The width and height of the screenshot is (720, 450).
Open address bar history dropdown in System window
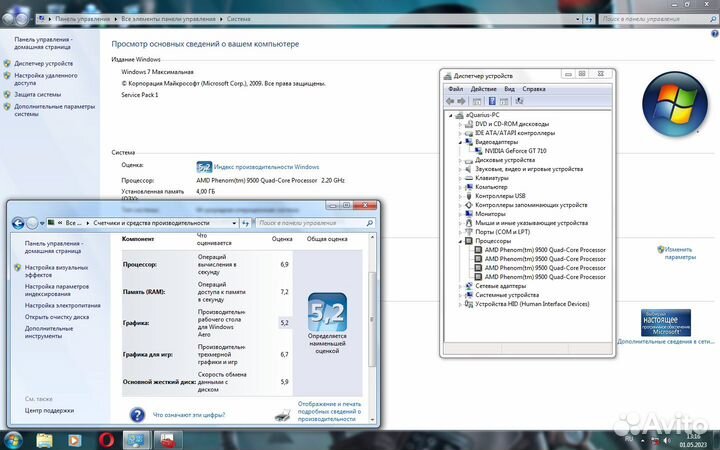point(578,19)
